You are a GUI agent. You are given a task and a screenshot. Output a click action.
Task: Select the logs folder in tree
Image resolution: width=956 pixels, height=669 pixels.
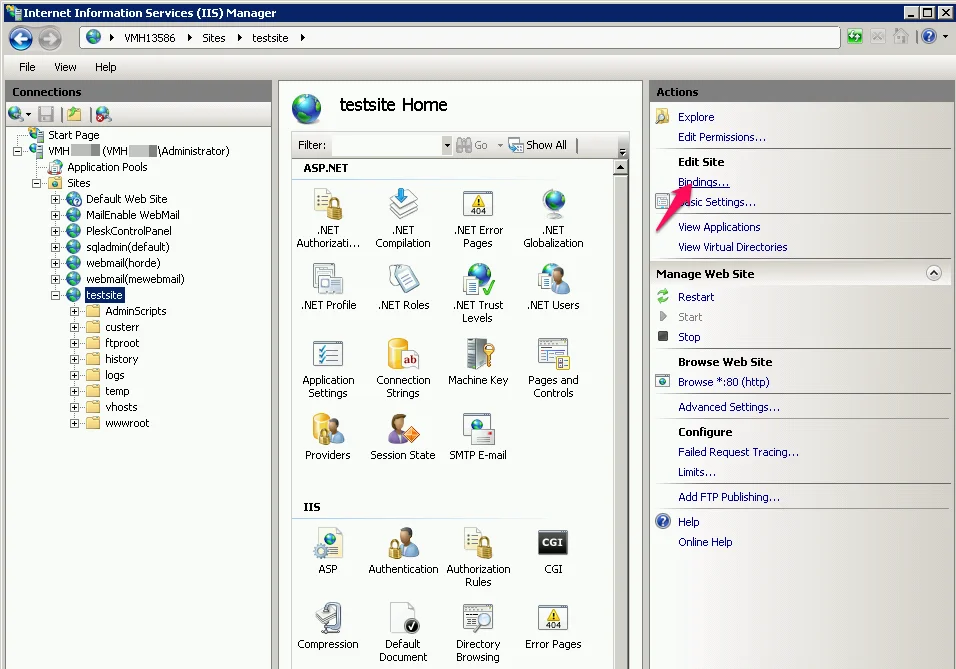[114, 375]
